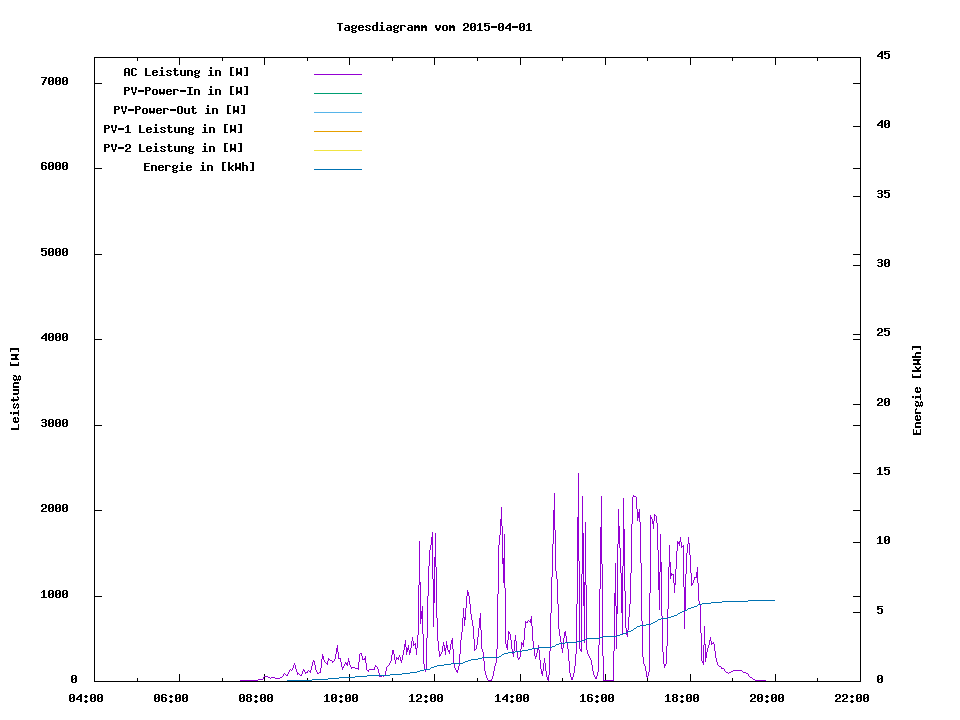The width and height of the screenshot is (960, 720).
Task: Click the 7000 label on the power axis
Action: coord(54,81)
